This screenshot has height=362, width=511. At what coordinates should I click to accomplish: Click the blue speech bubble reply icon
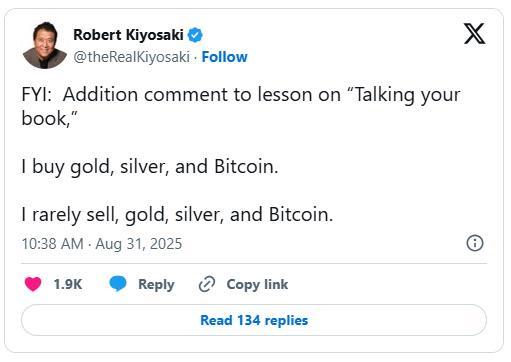(x=118, y=284)
